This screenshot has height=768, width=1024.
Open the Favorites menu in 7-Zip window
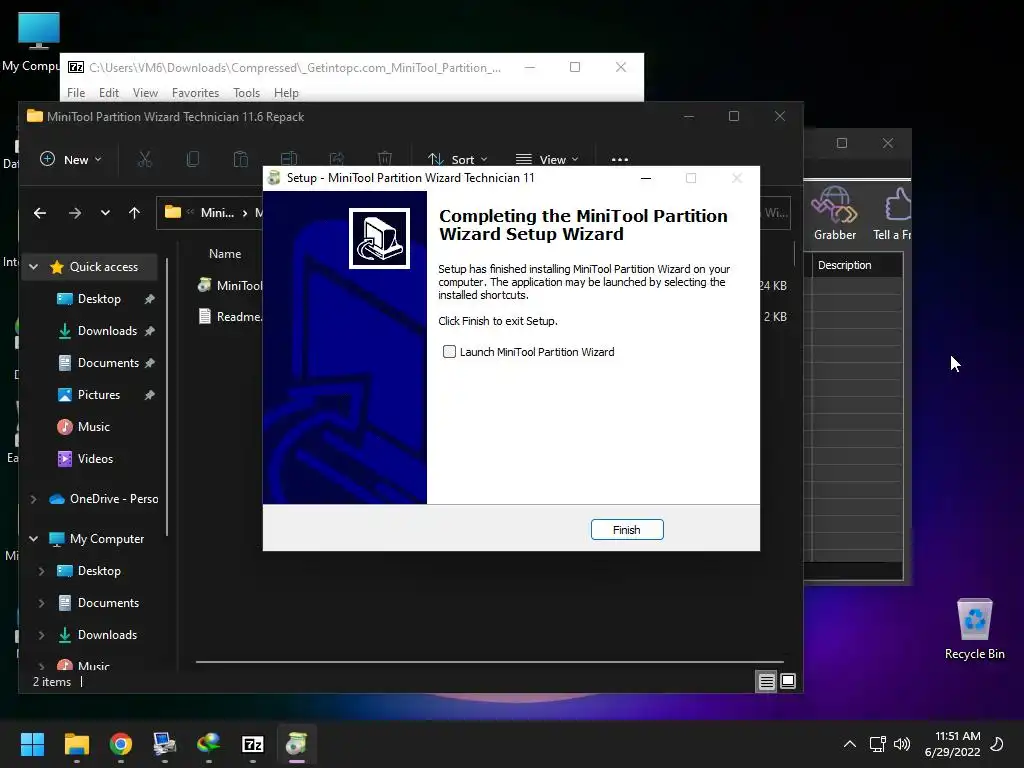[x=195, y=93]
